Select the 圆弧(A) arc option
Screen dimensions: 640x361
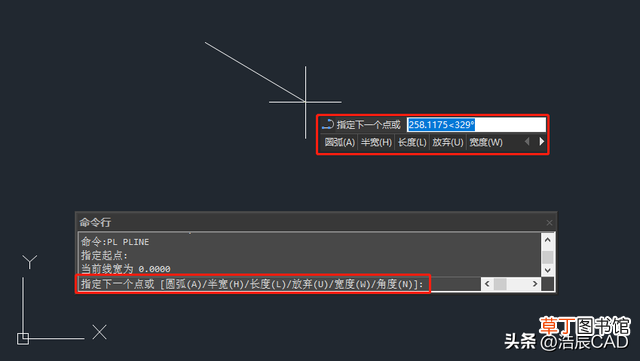tap(340, 143)
